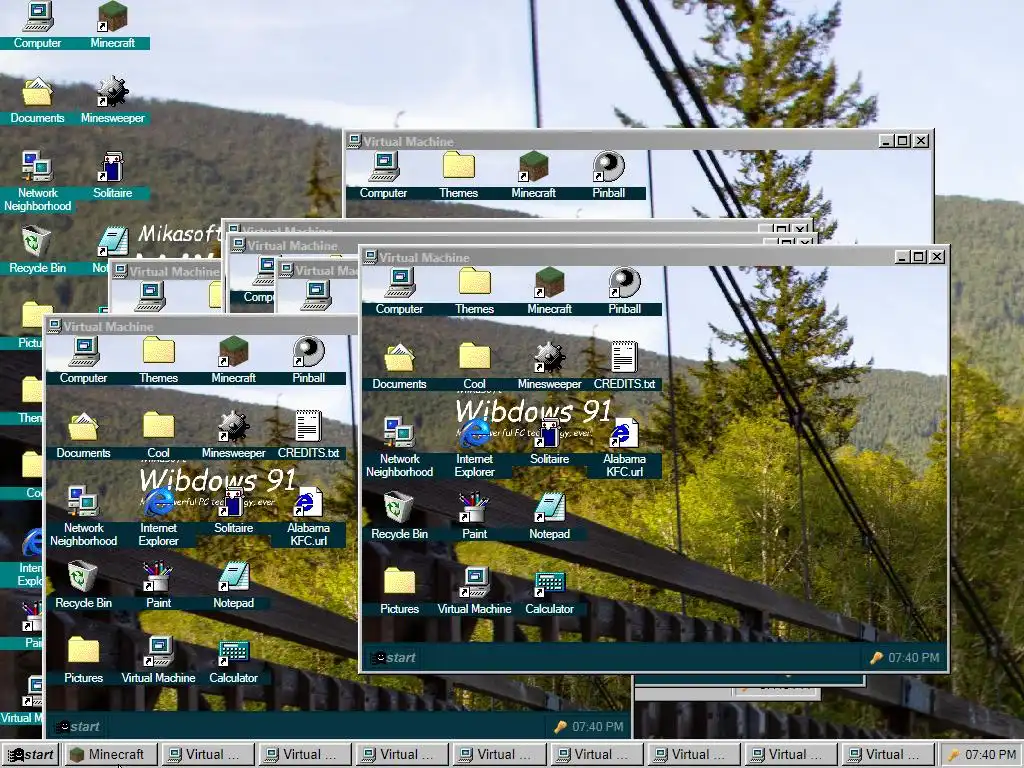Viewport: 1024px width, 768px height.
Task: Launch Internet Explorer in the frontmost Virtual Machine window
Action: coord(474,447)
